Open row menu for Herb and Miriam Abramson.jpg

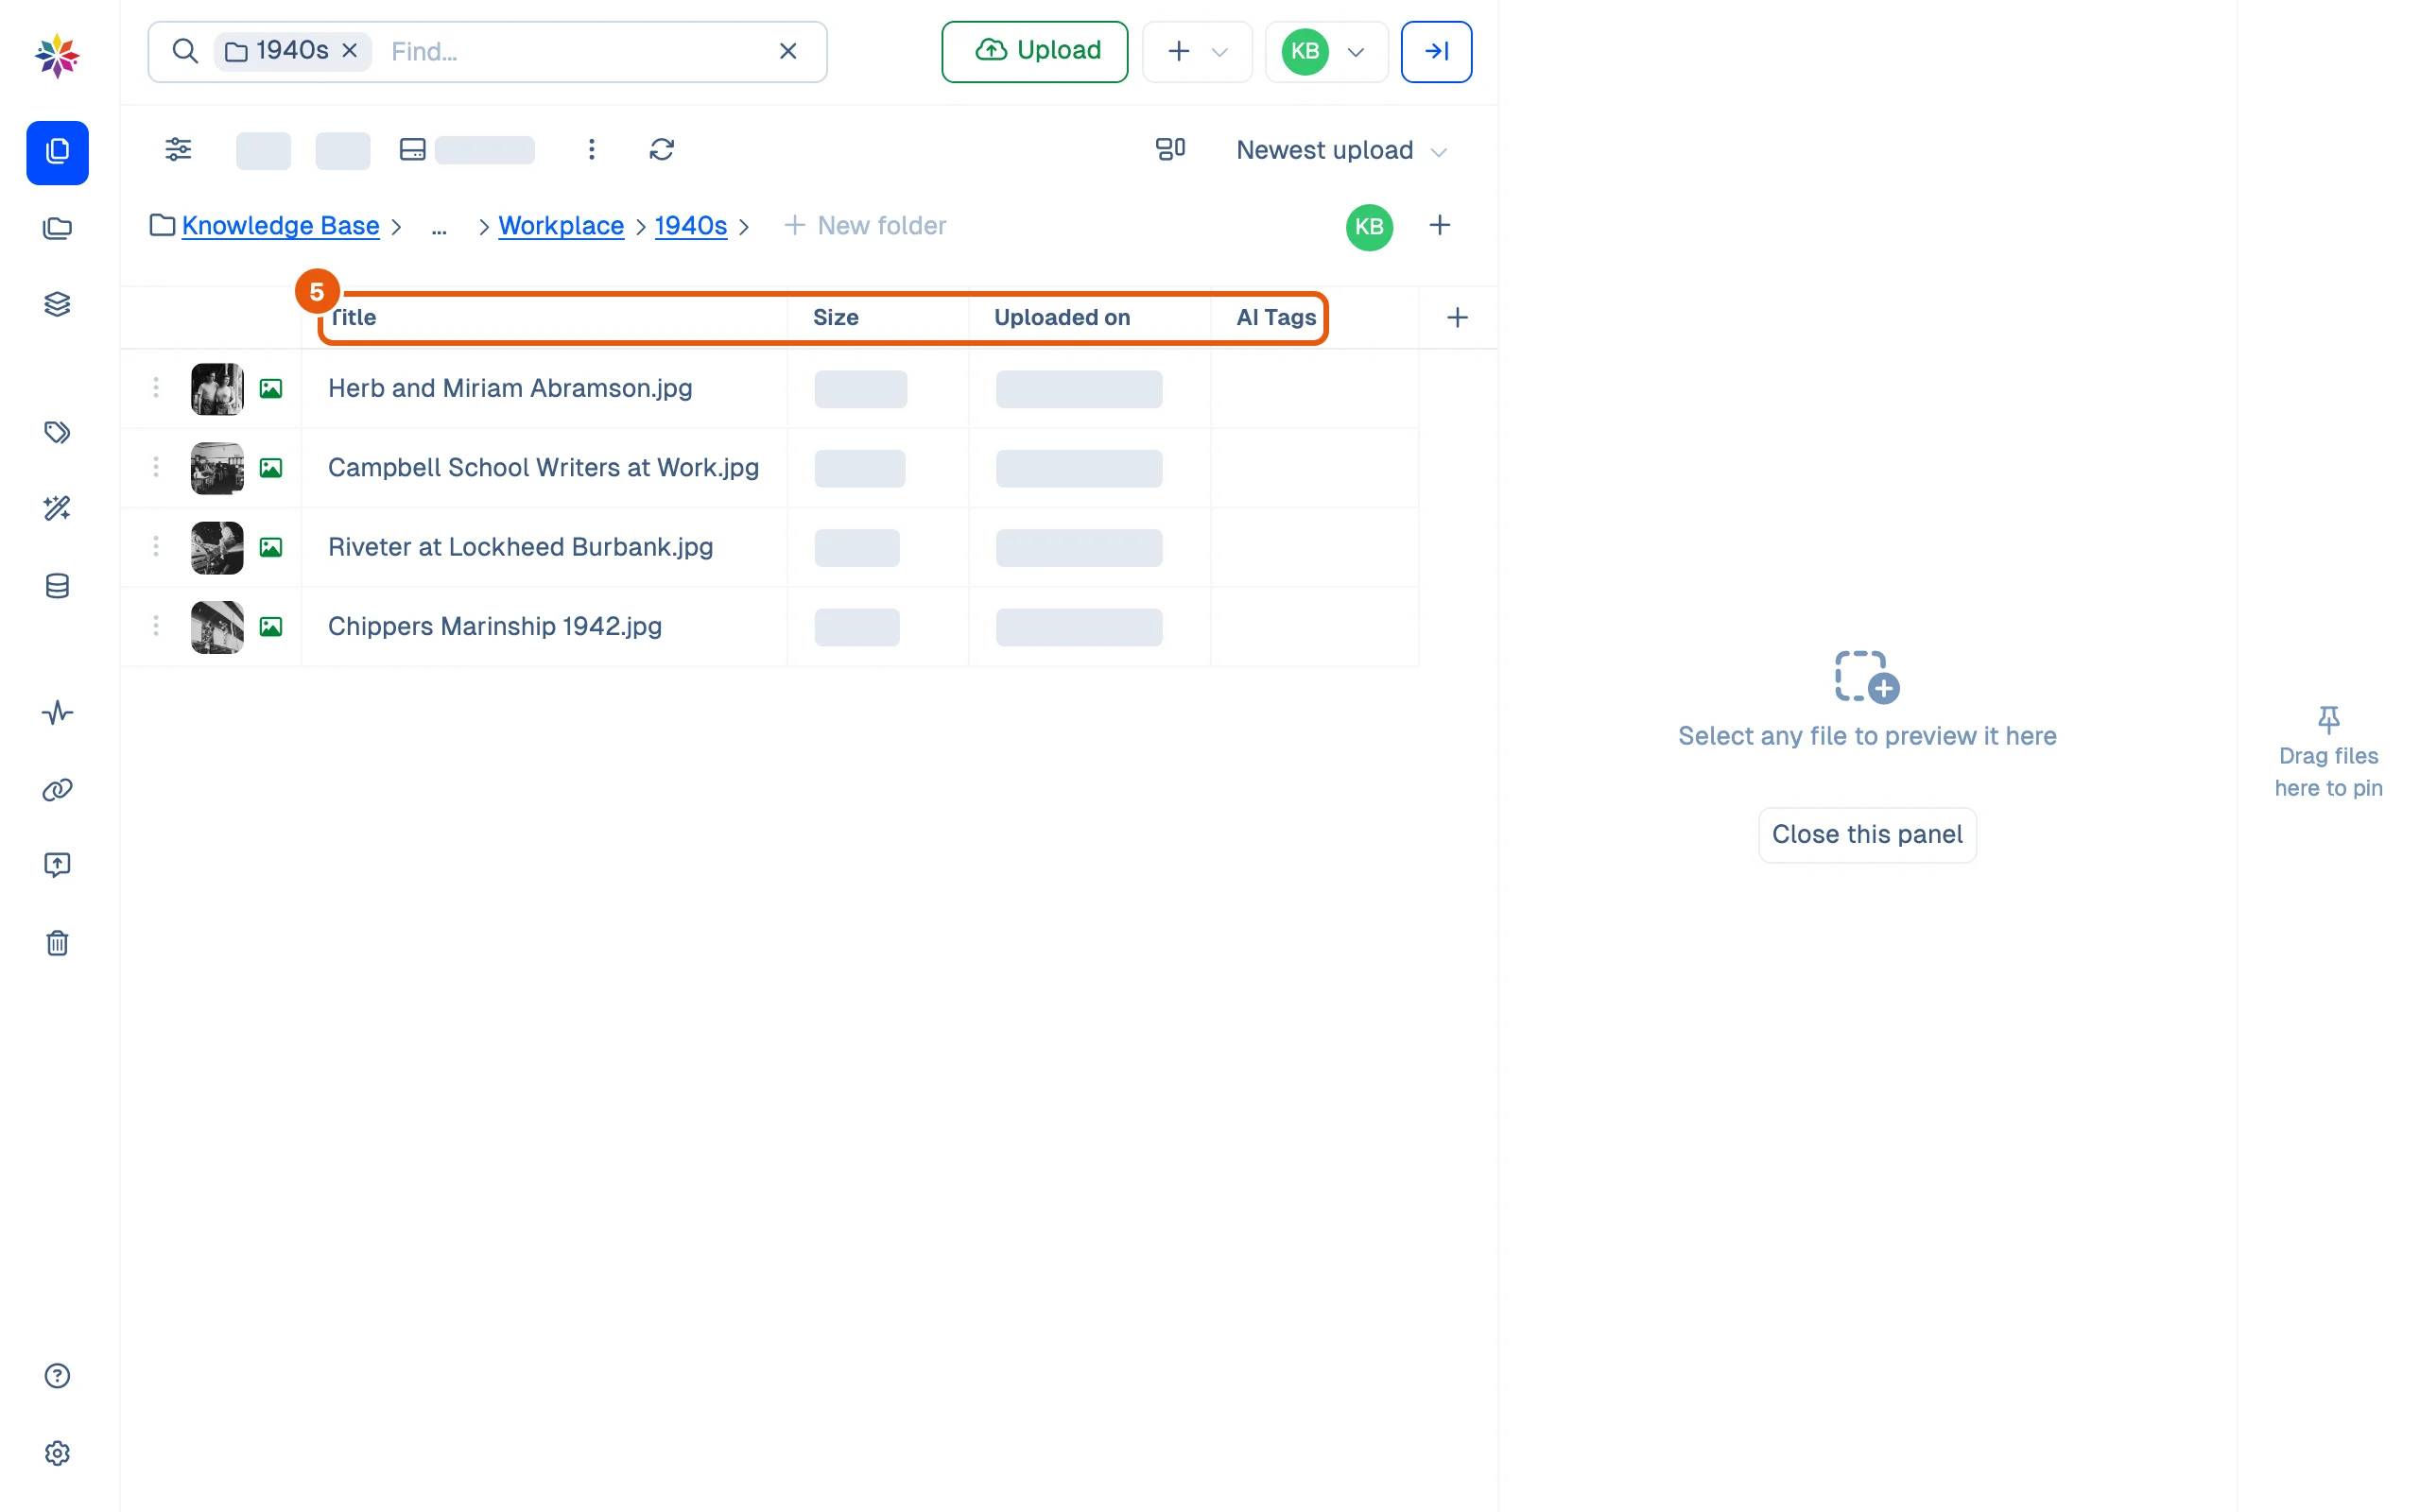155,388
